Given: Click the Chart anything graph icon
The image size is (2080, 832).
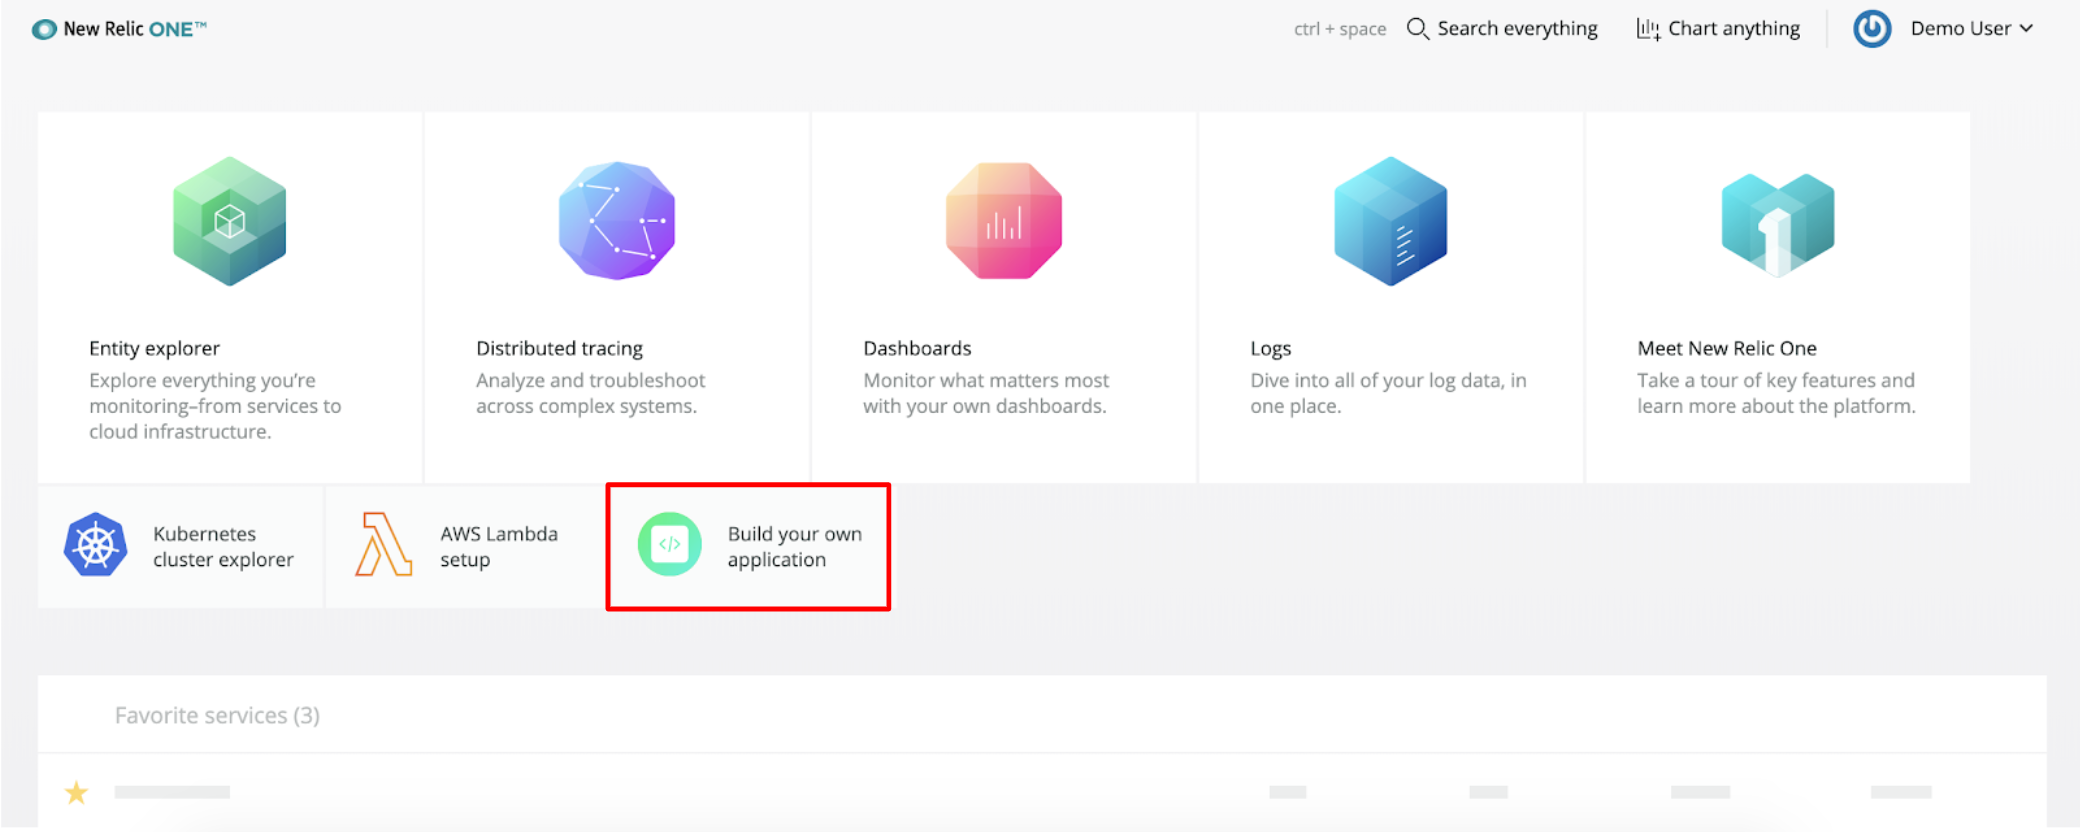Looking at the screenshot, I should pos(1648,29).
